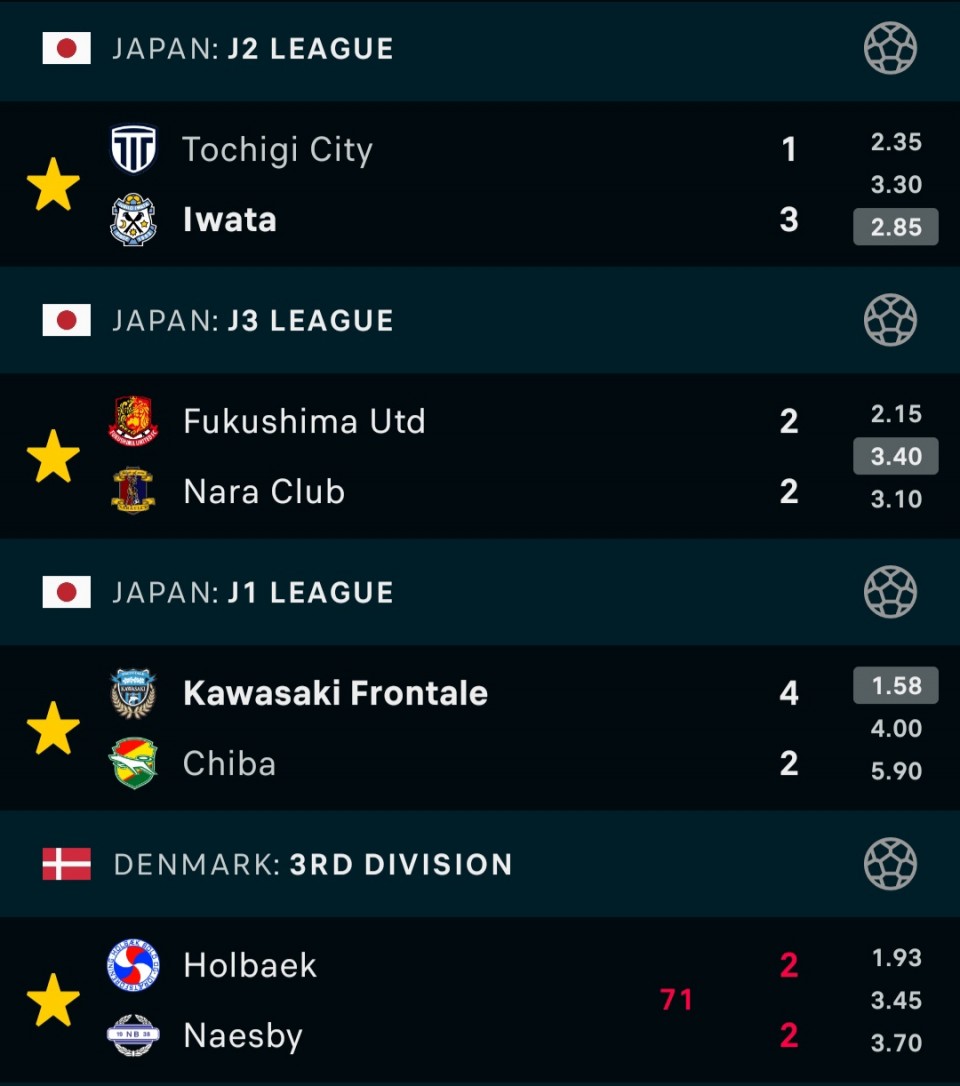
Task: Open the Iwata team crest
Action: 134,220
